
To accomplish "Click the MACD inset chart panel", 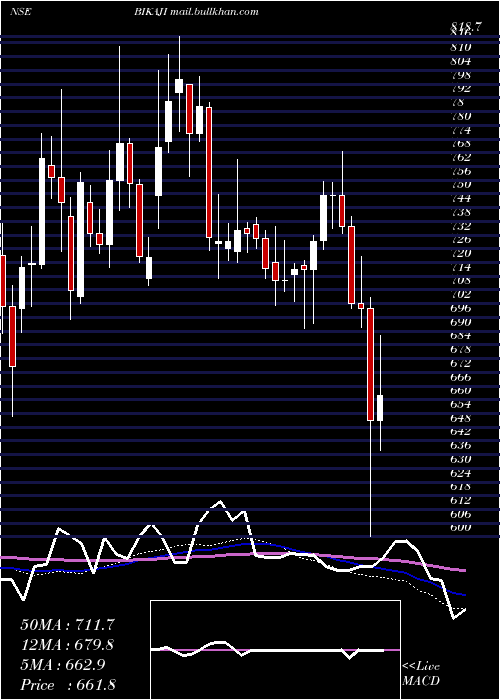I will [275, 650].
